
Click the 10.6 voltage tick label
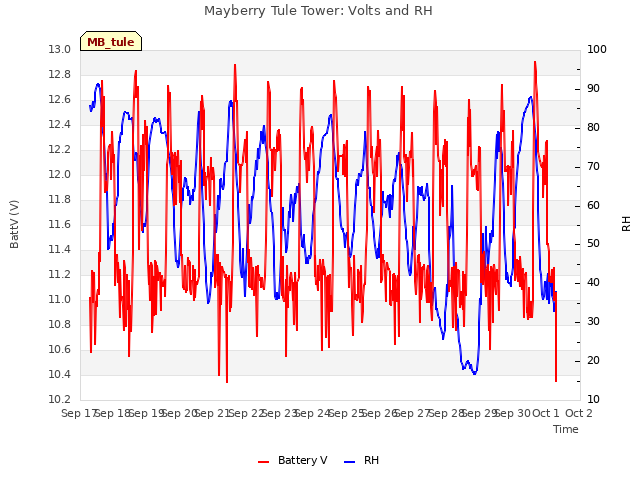click(60, 349)
